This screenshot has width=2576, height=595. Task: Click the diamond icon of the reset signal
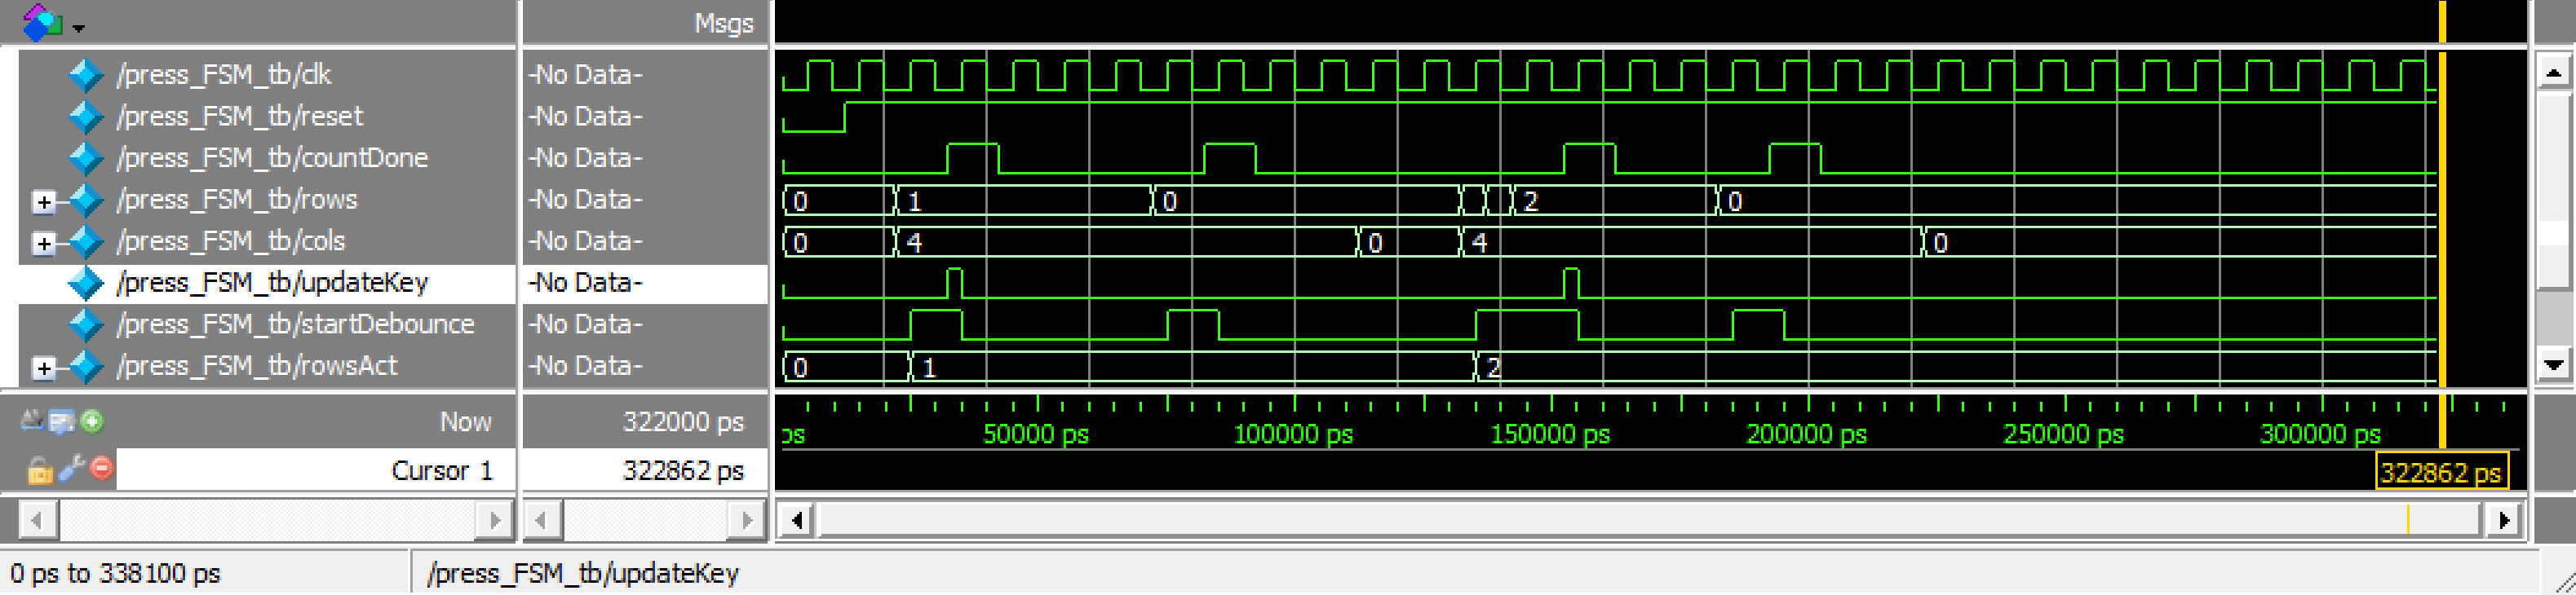(86, 117)
